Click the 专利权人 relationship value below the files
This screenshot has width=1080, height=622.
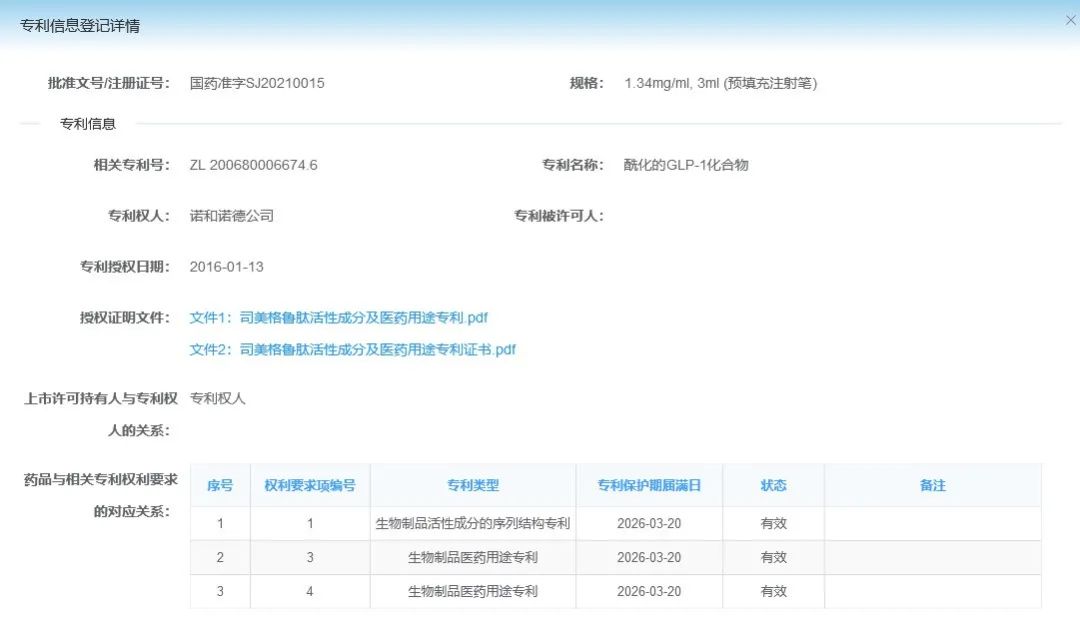tap(218, 399)
